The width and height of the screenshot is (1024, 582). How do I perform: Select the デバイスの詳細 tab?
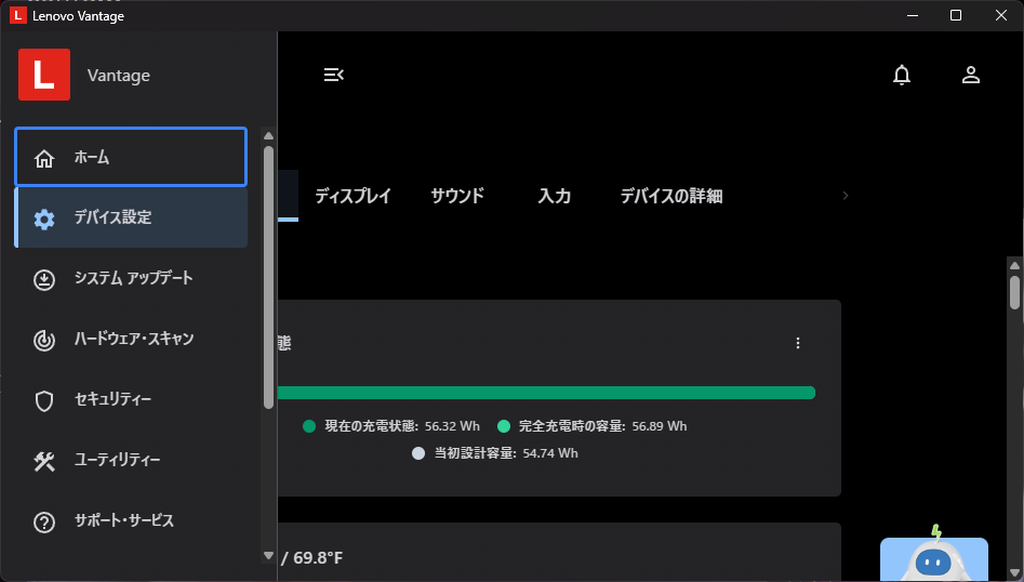click(671, 196)
